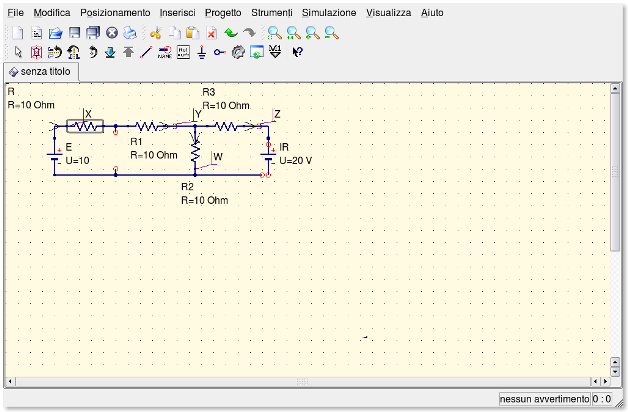Open a file with the folder icon
This screenshot has height=412, width=628.
pos(56,33)
